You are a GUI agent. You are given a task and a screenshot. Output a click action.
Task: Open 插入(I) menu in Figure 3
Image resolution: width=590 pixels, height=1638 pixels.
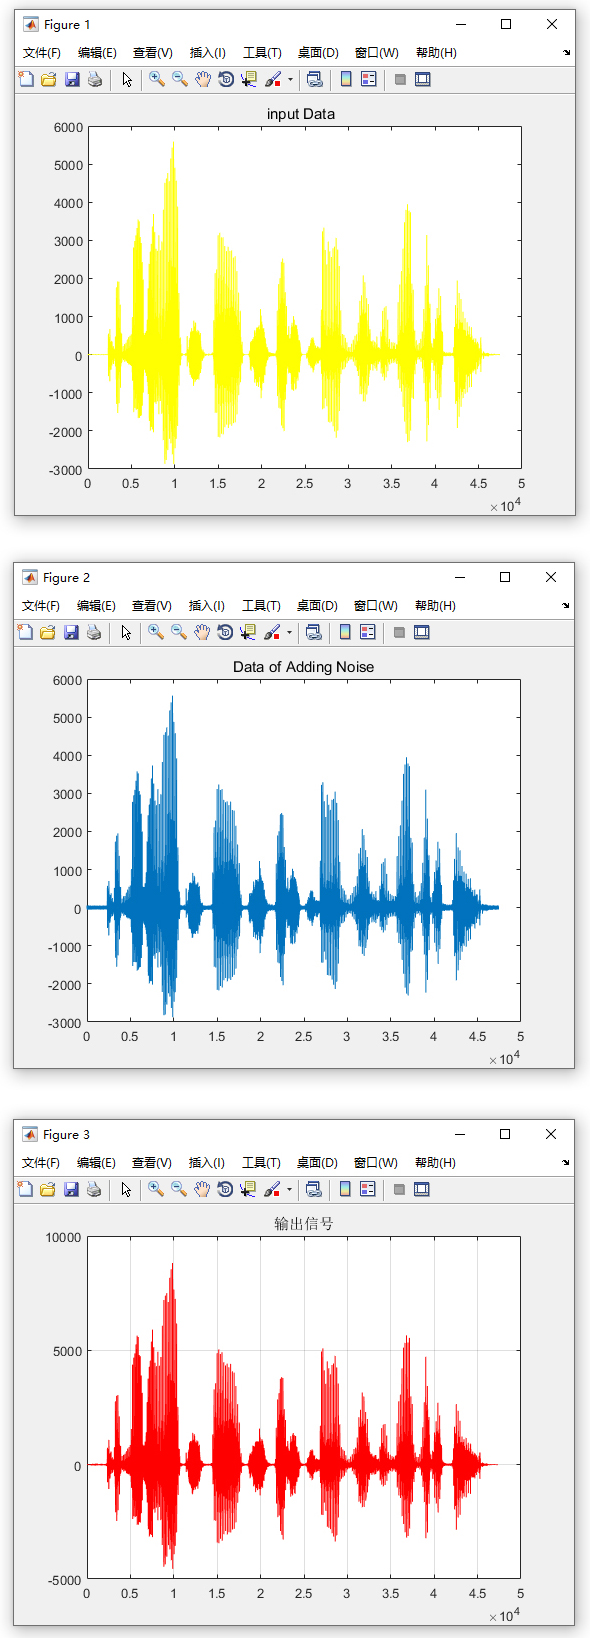tap(207, 1163)
